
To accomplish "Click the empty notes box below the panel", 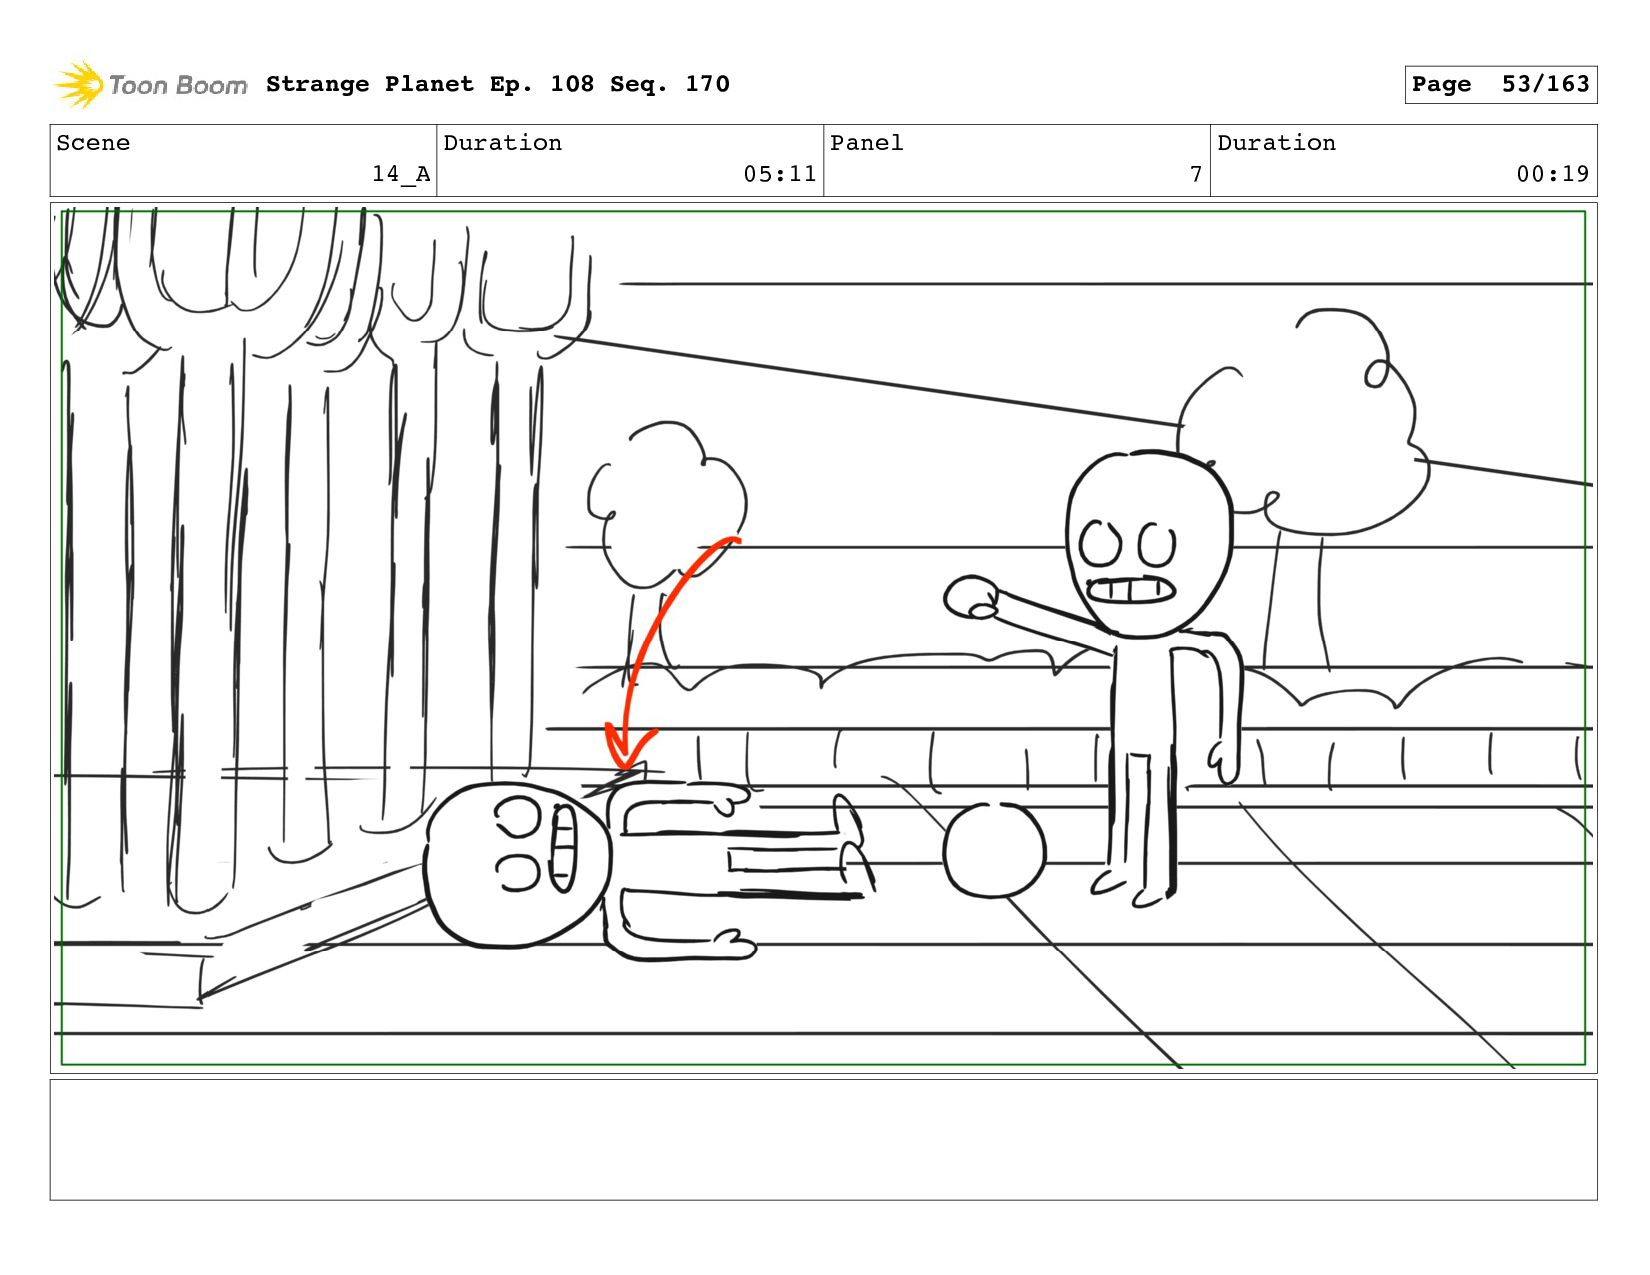I will point(824,1139).
